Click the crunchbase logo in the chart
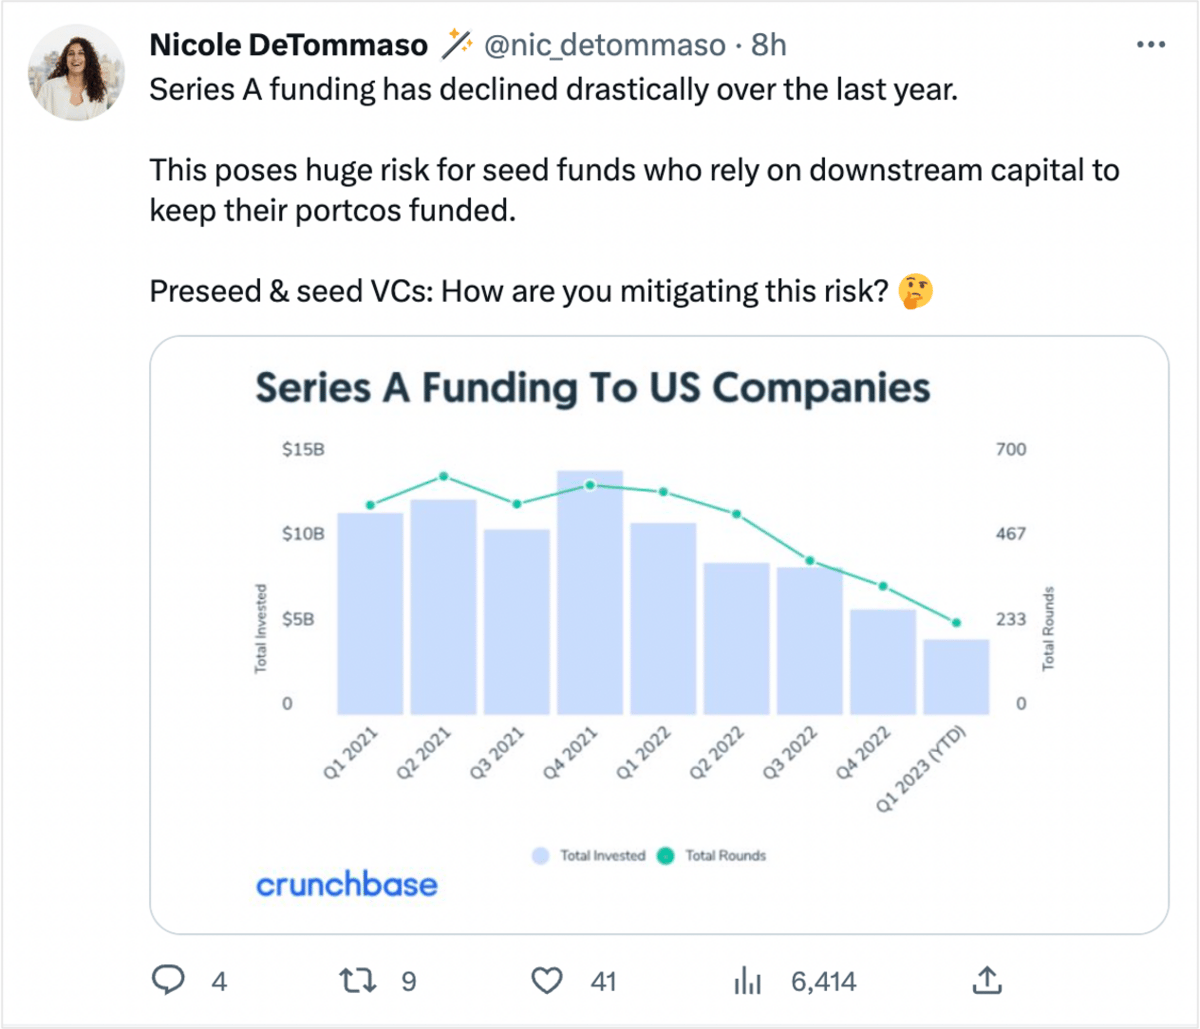 (346, 884)
